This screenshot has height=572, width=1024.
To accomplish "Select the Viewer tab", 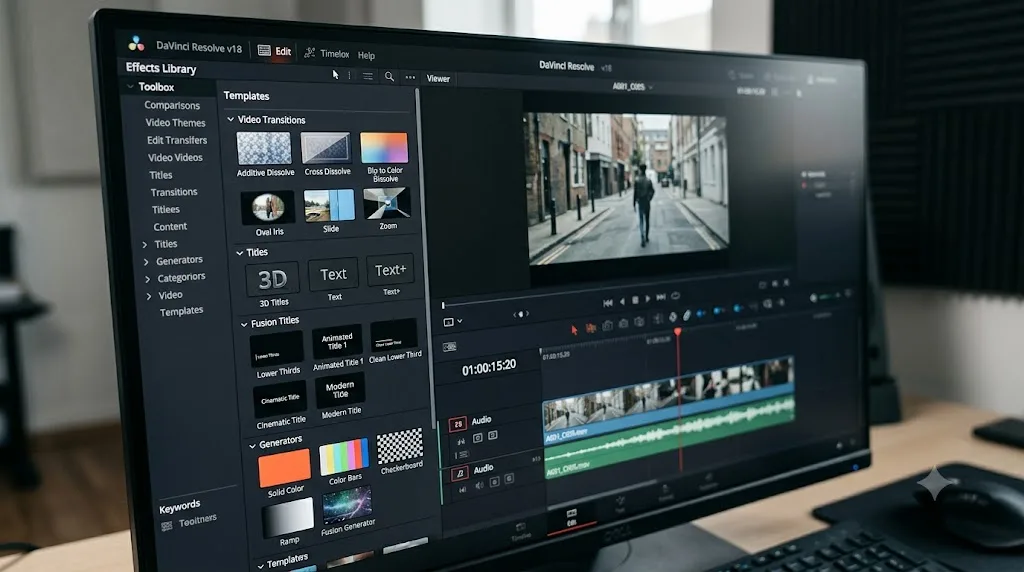I will (x=438, y=78).
